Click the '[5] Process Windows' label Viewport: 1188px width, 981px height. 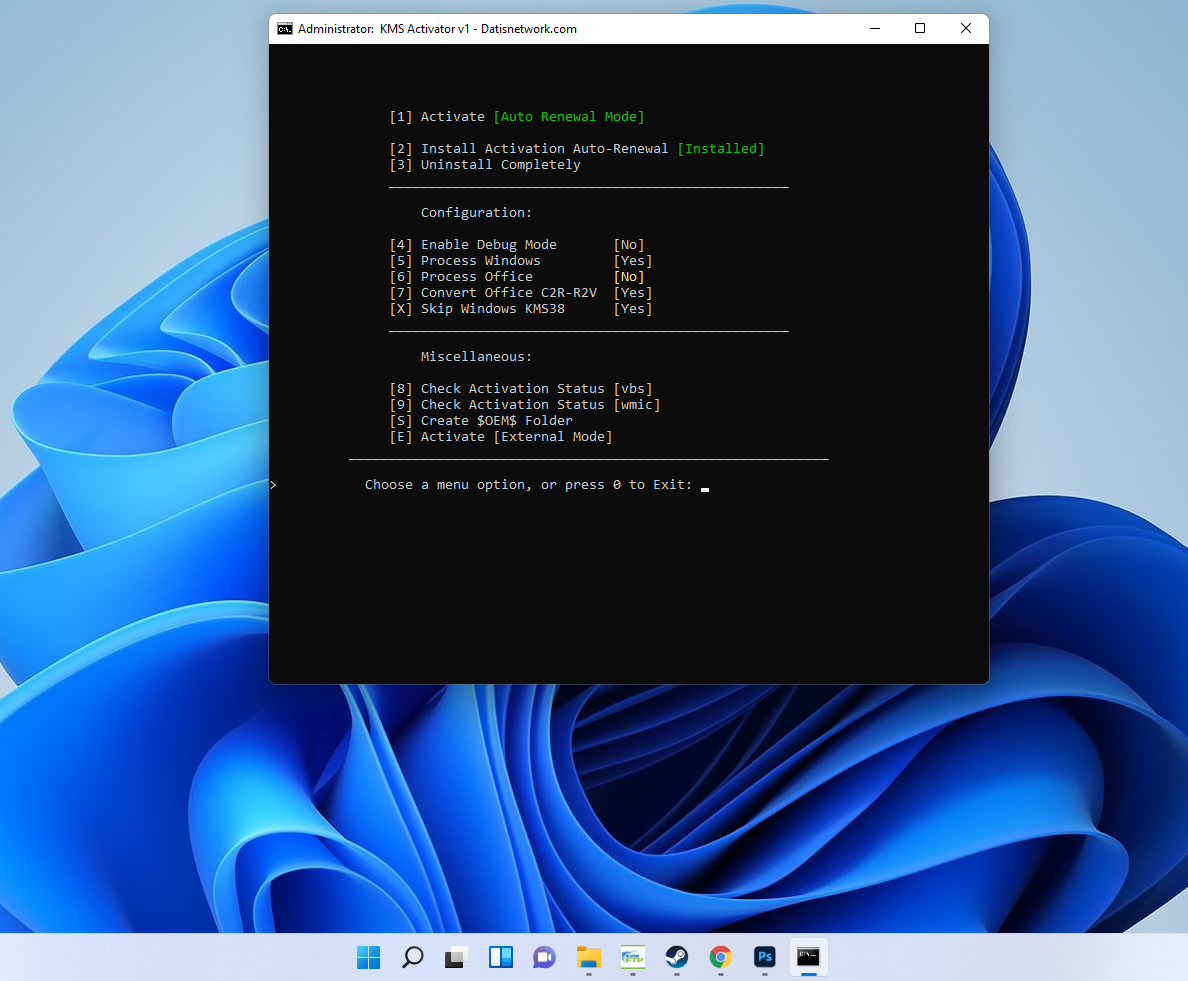[x=465, y=261]
